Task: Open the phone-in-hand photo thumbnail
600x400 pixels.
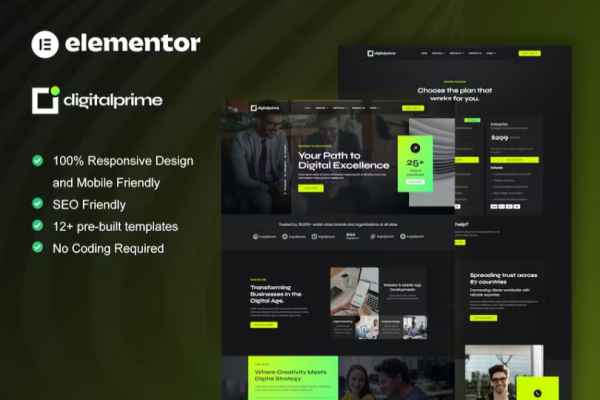Action: tap(354, 291)
